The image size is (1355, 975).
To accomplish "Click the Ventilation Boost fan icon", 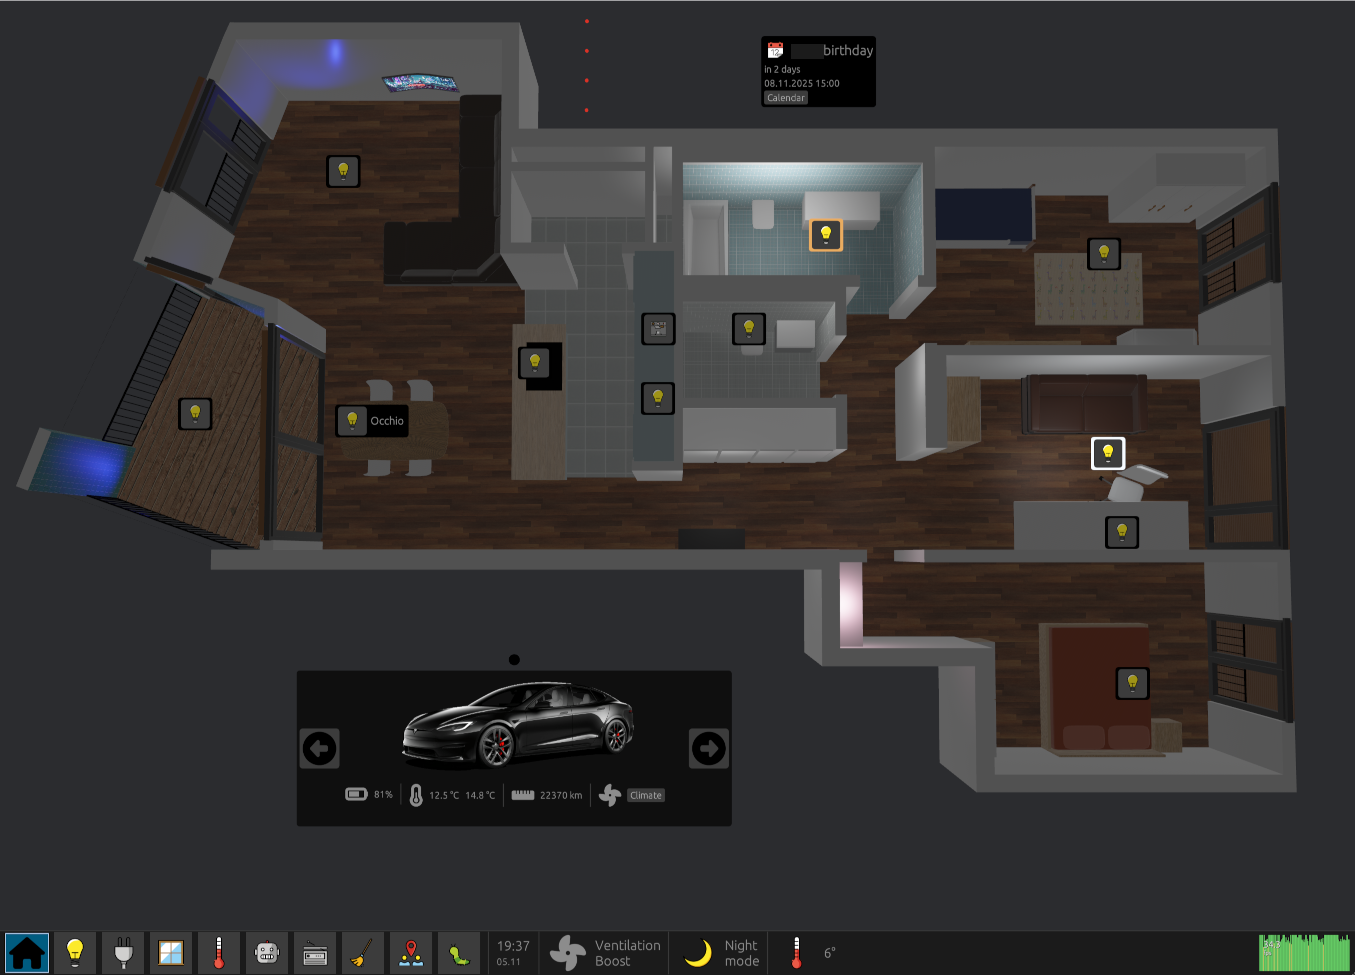I will tap(566, 952).
